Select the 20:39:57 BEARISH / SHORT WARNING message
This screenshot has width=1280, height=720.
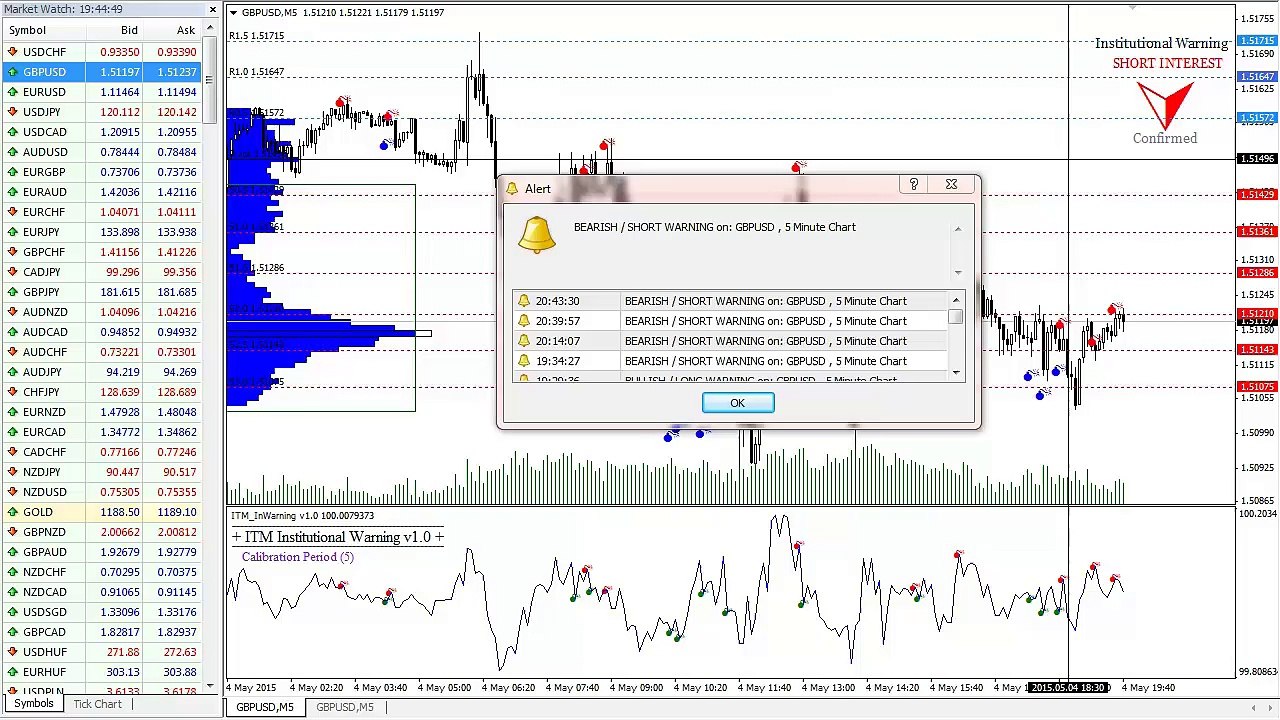(x=765, y=321)
